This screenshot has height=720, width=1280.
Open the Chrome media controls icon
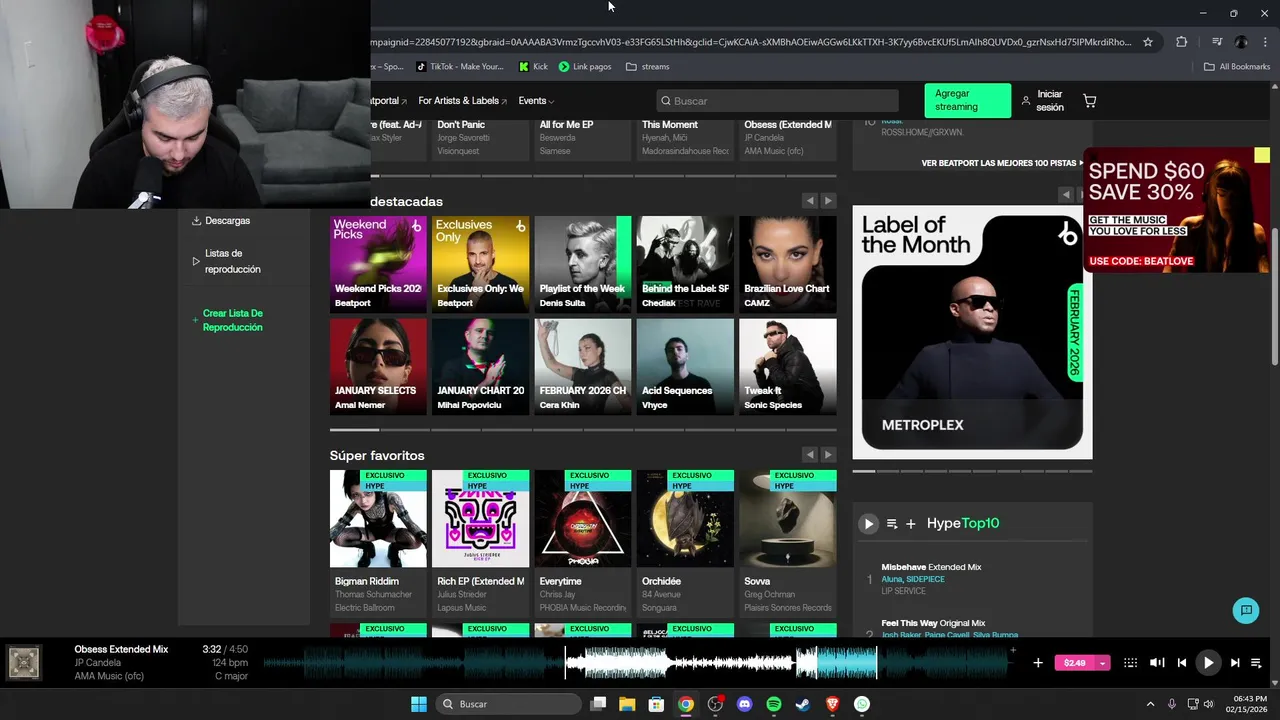click(1217, 42)
